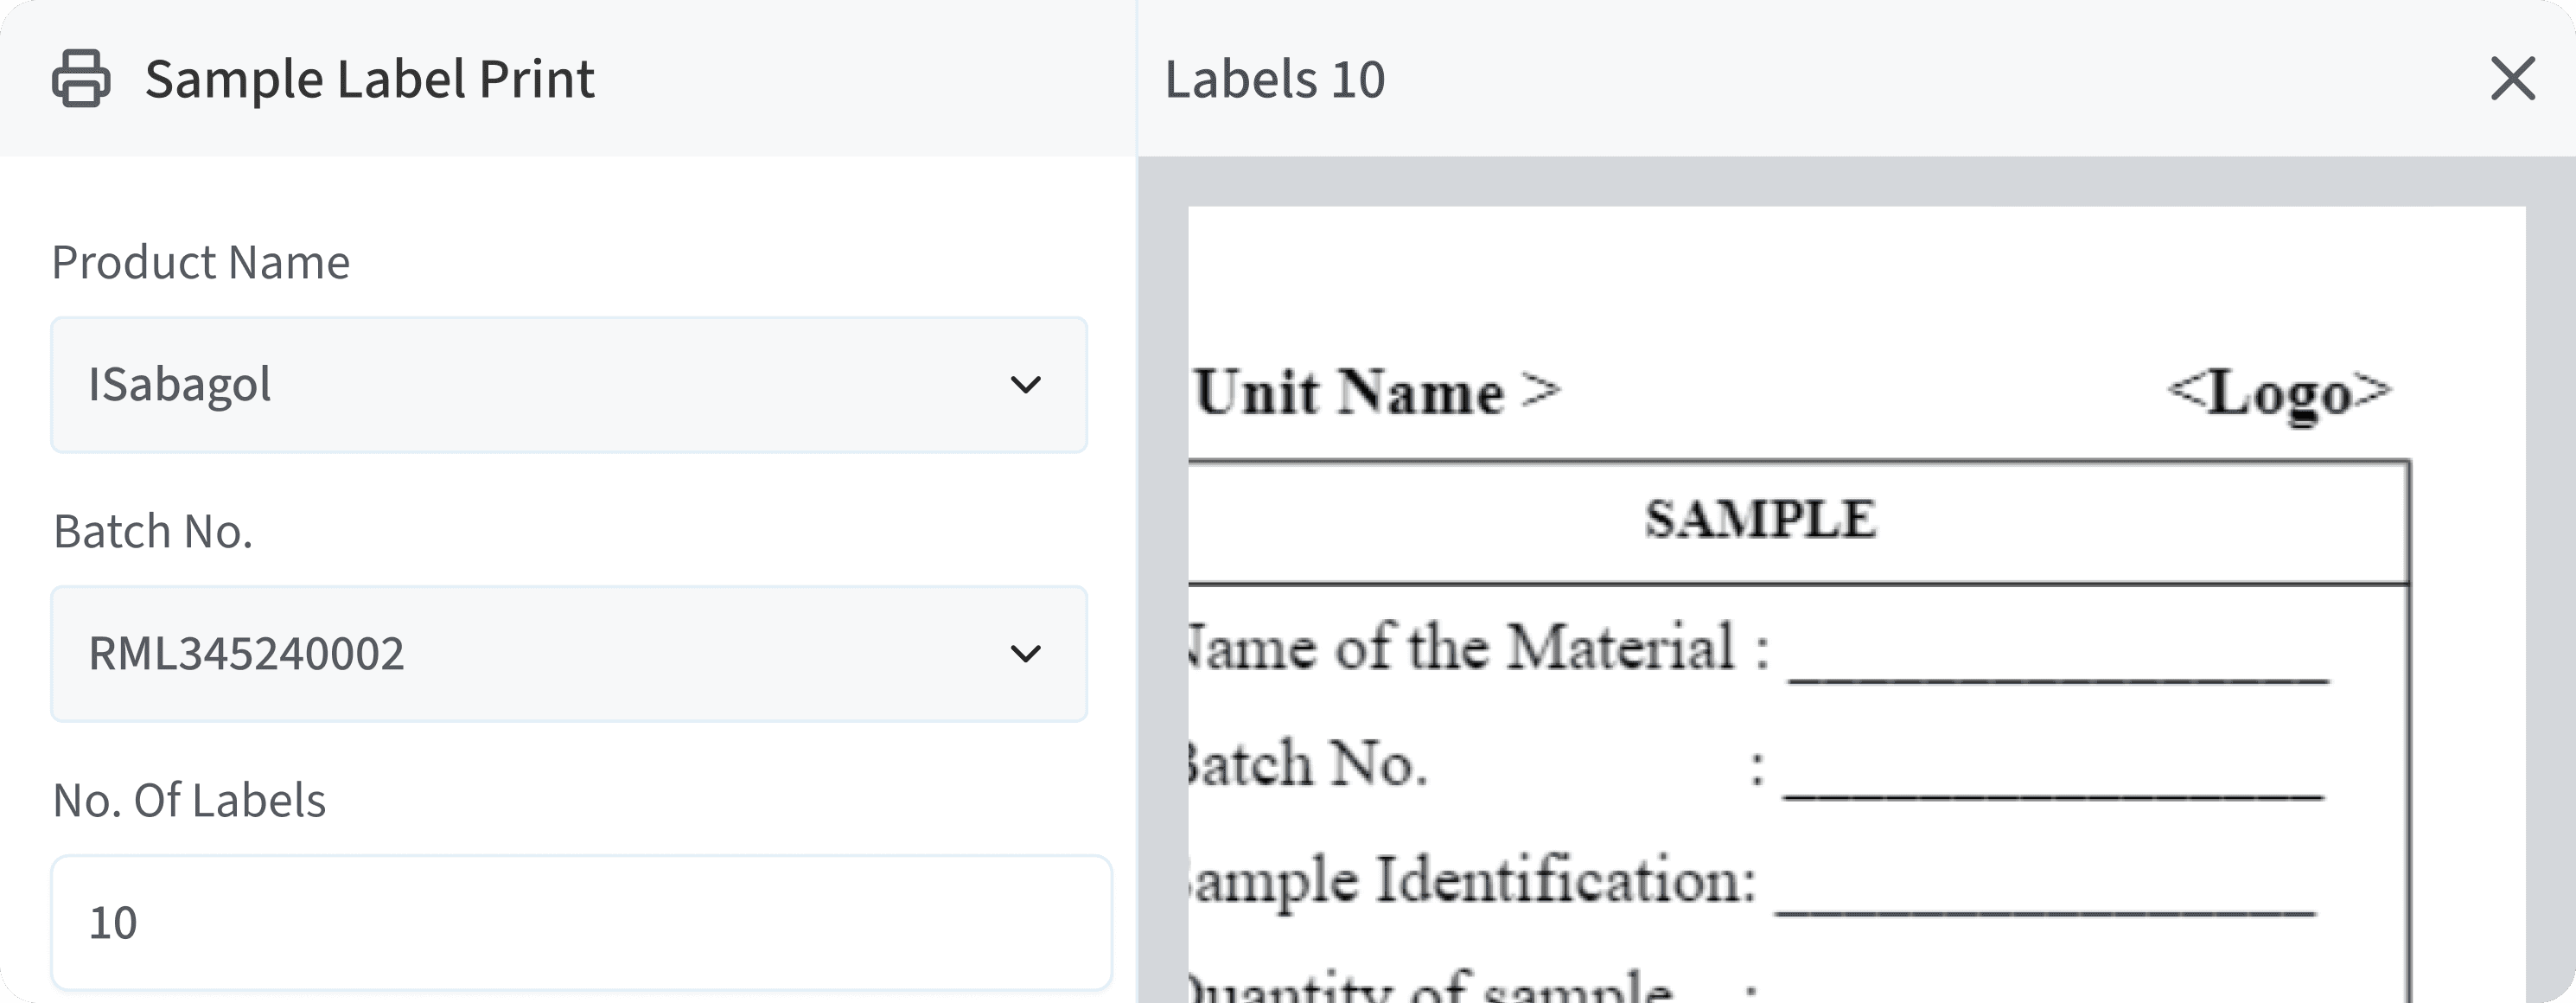Open the Product Name dropdown
This screenshot has width=2576, height=1003.
pyautogui.click(x=568, y=385)
